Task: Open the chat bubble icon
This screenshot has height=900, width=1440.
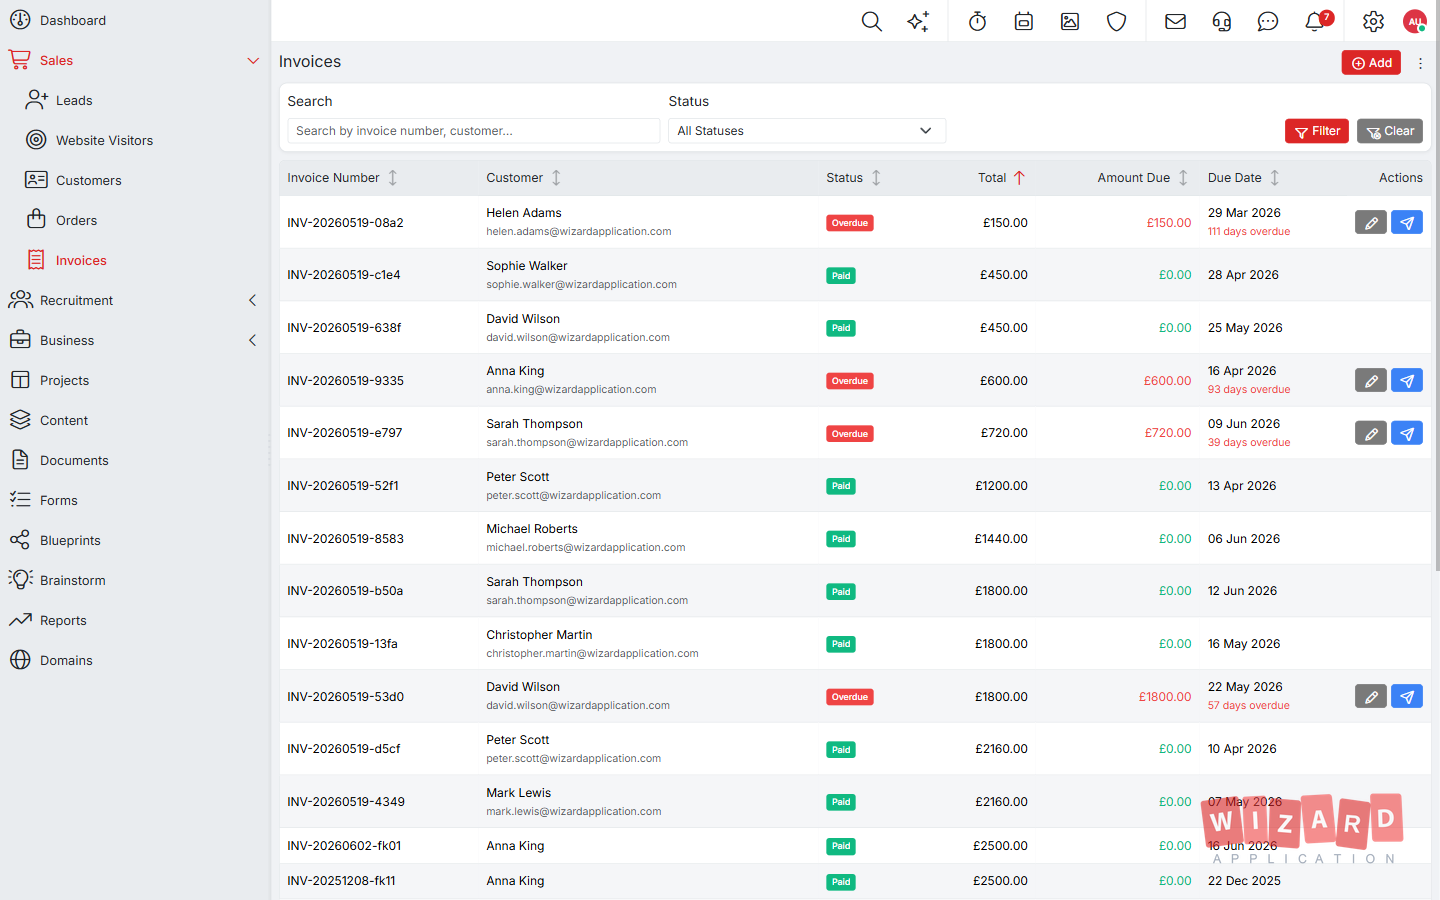Action: pyautogui.click(x=1268, y=21)
